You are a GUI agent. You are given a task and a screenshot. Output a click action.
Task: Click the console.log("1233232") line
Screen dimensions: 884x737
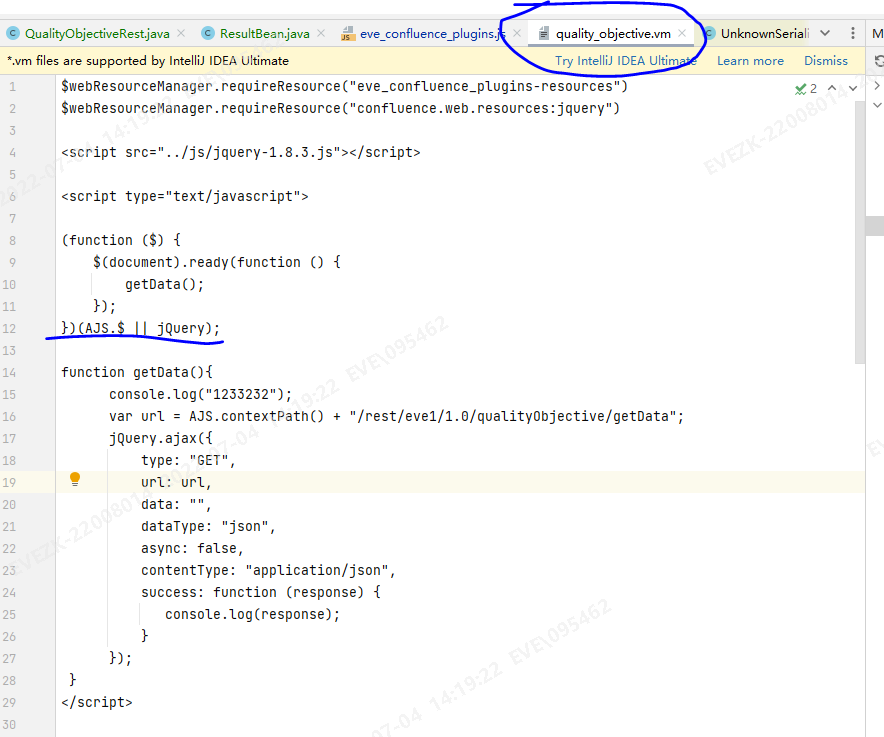[x=201, y=394]
